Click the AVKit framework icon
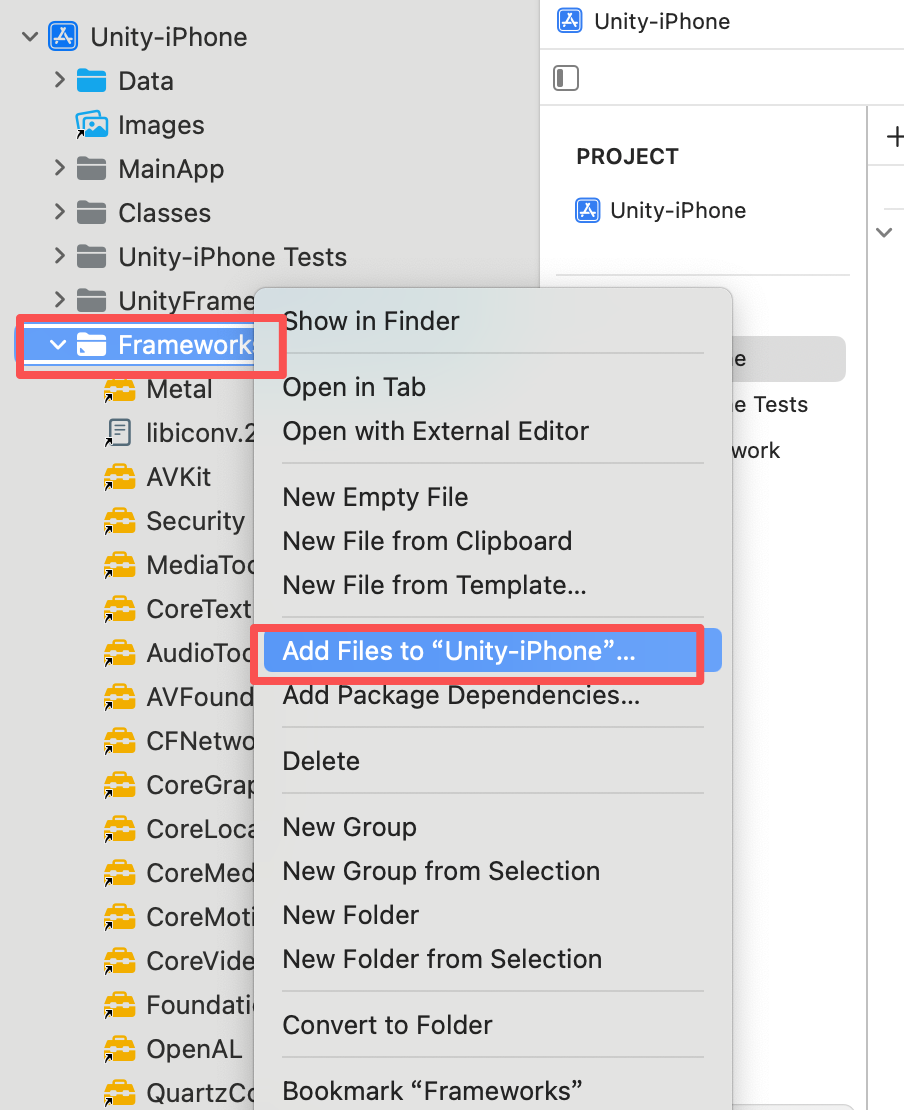This screenshot has width=904, height=1110. (x=119, y=477)
